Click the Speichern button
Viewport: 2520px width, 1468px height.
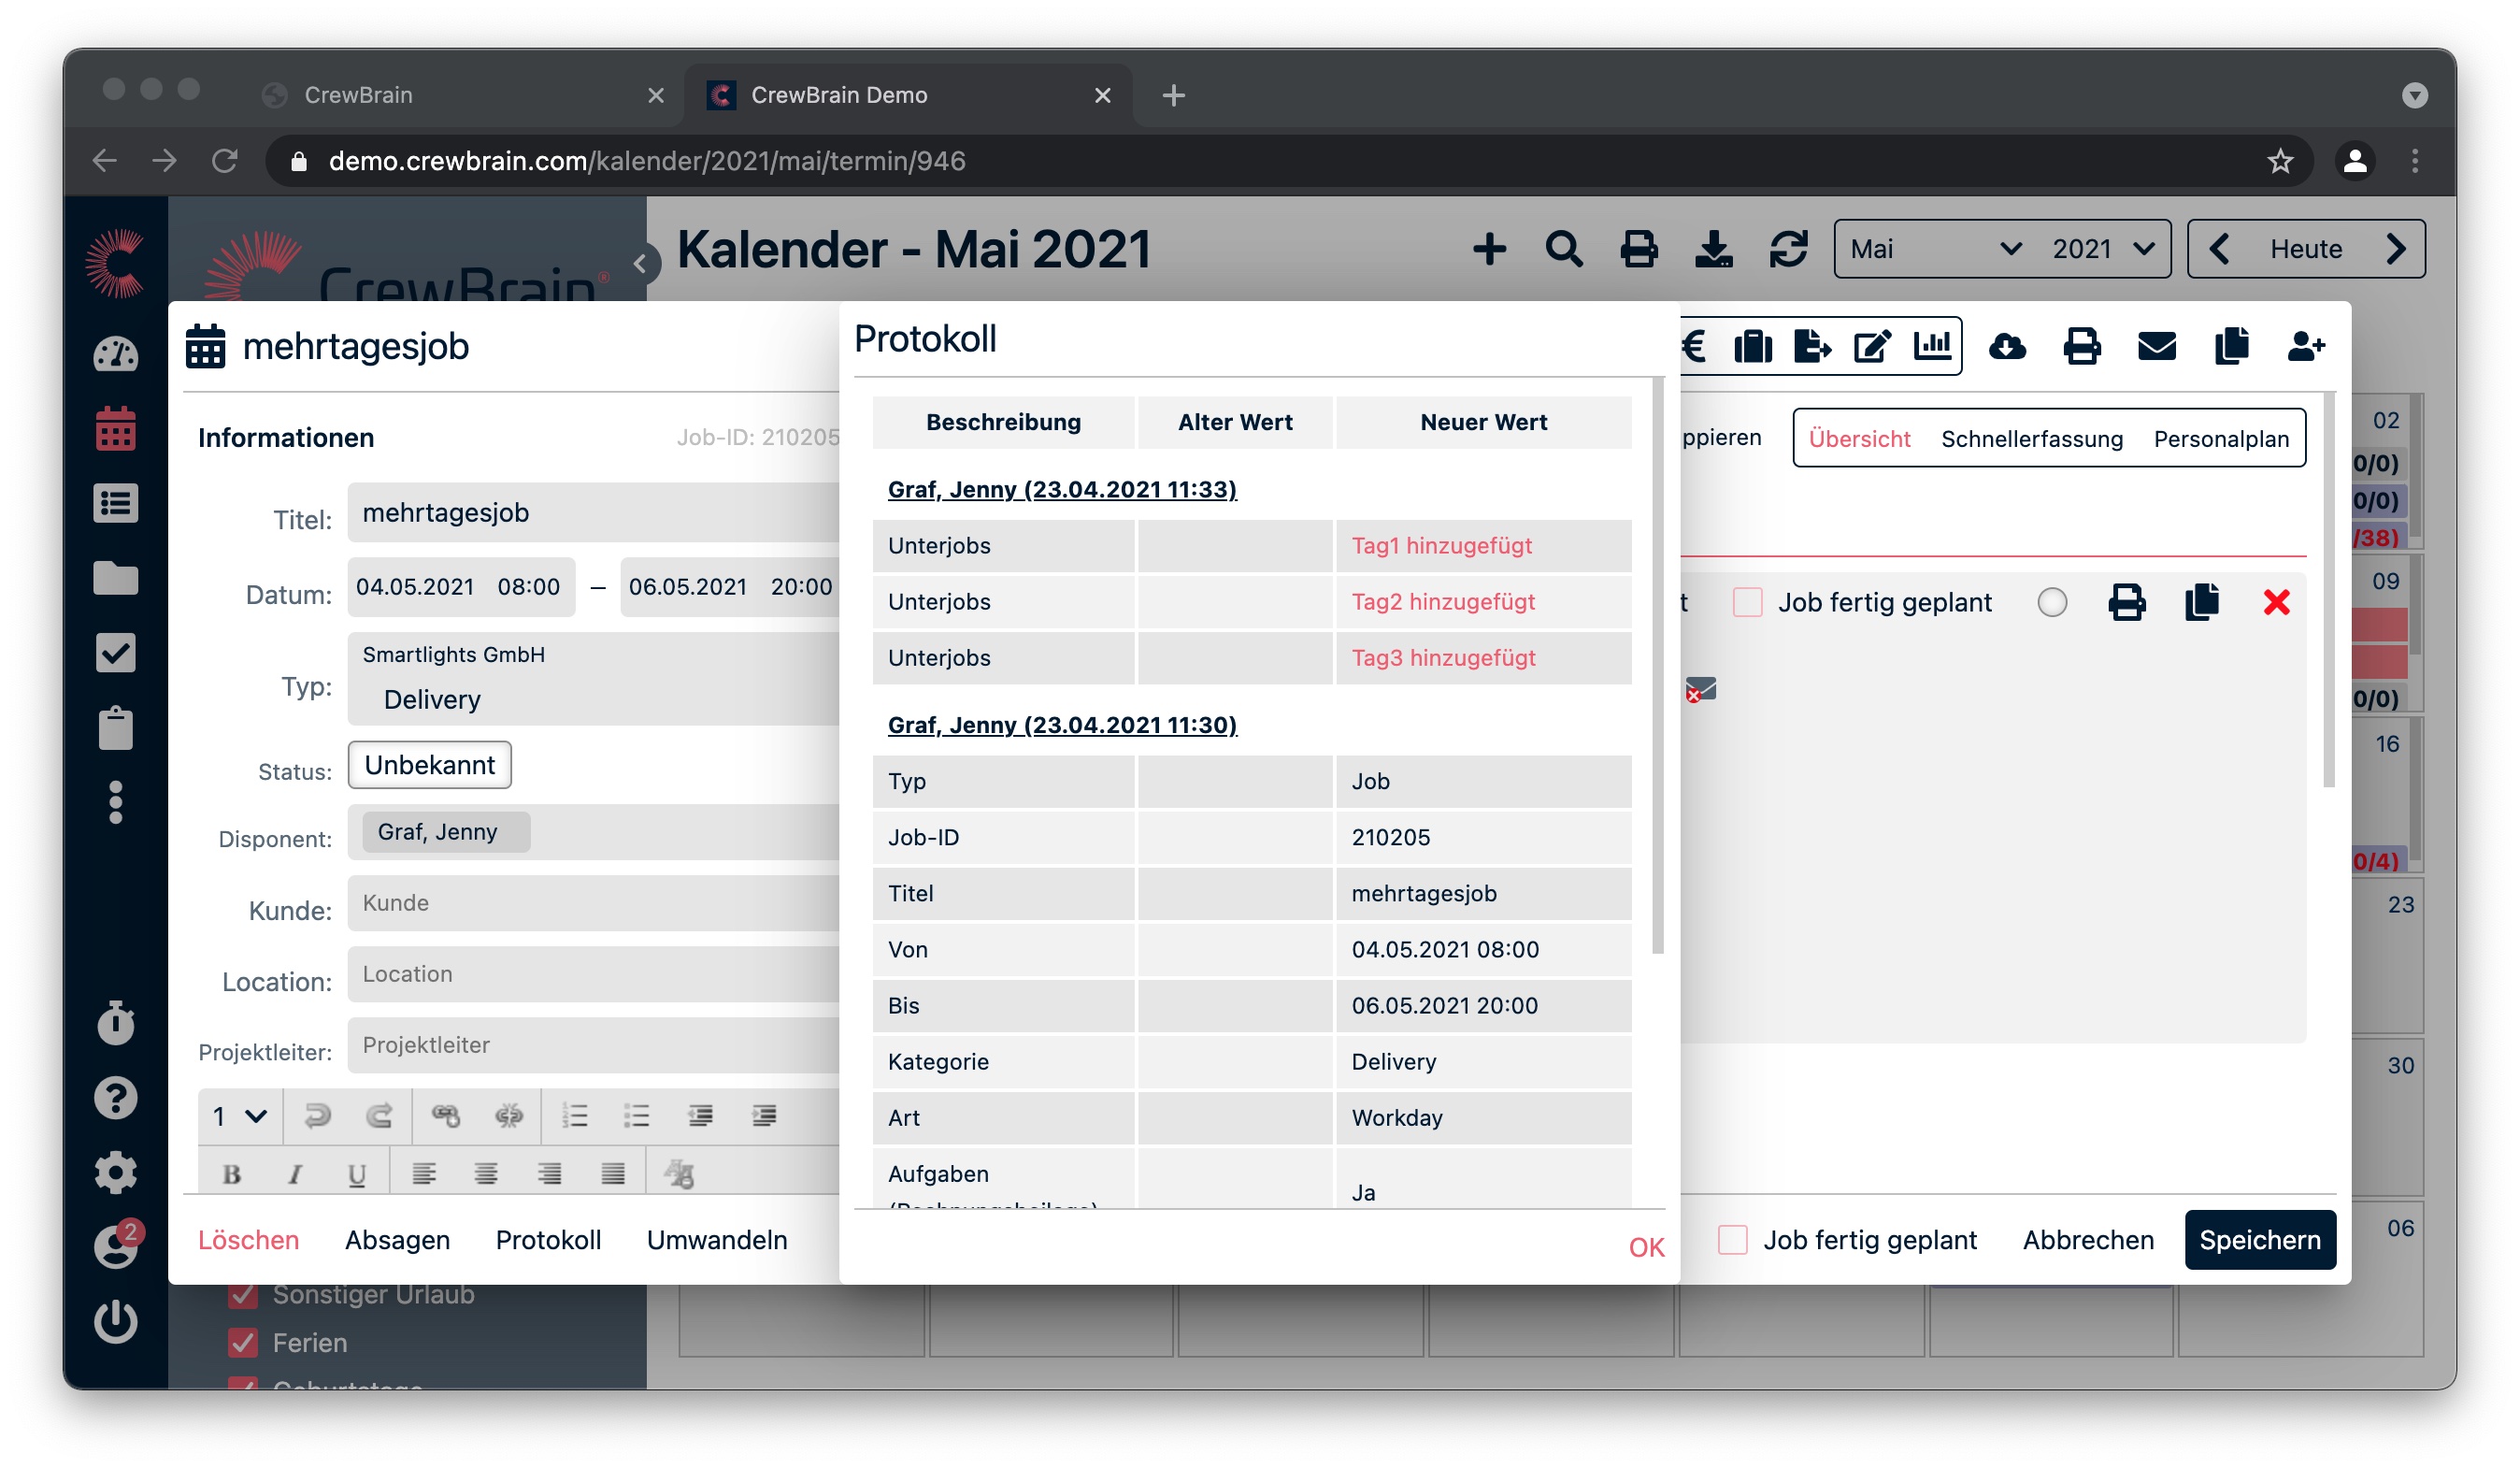pos(2259,1240)
